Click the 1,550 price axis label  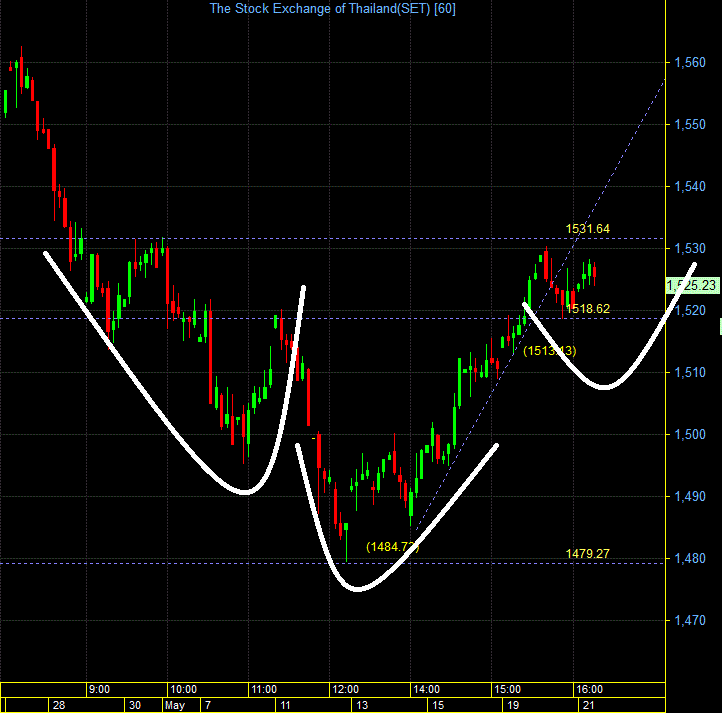click(690, 124)
